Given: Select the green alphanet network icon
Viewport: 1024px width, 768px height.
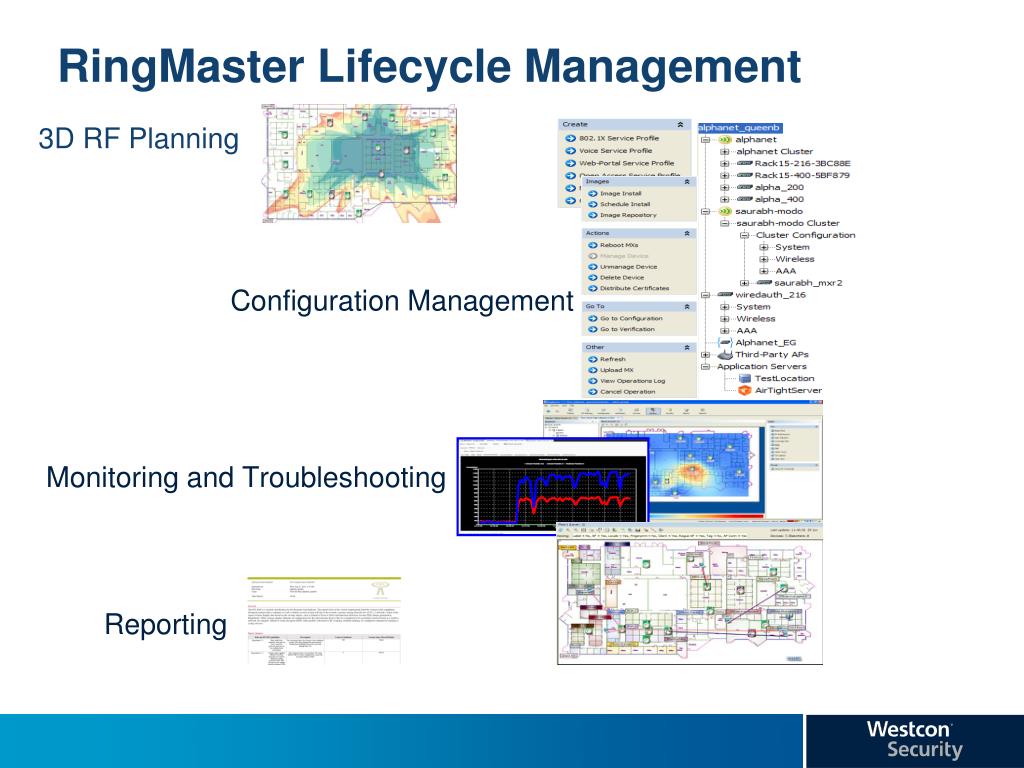Looking at the screenshot, I should [x=724, y=140].
